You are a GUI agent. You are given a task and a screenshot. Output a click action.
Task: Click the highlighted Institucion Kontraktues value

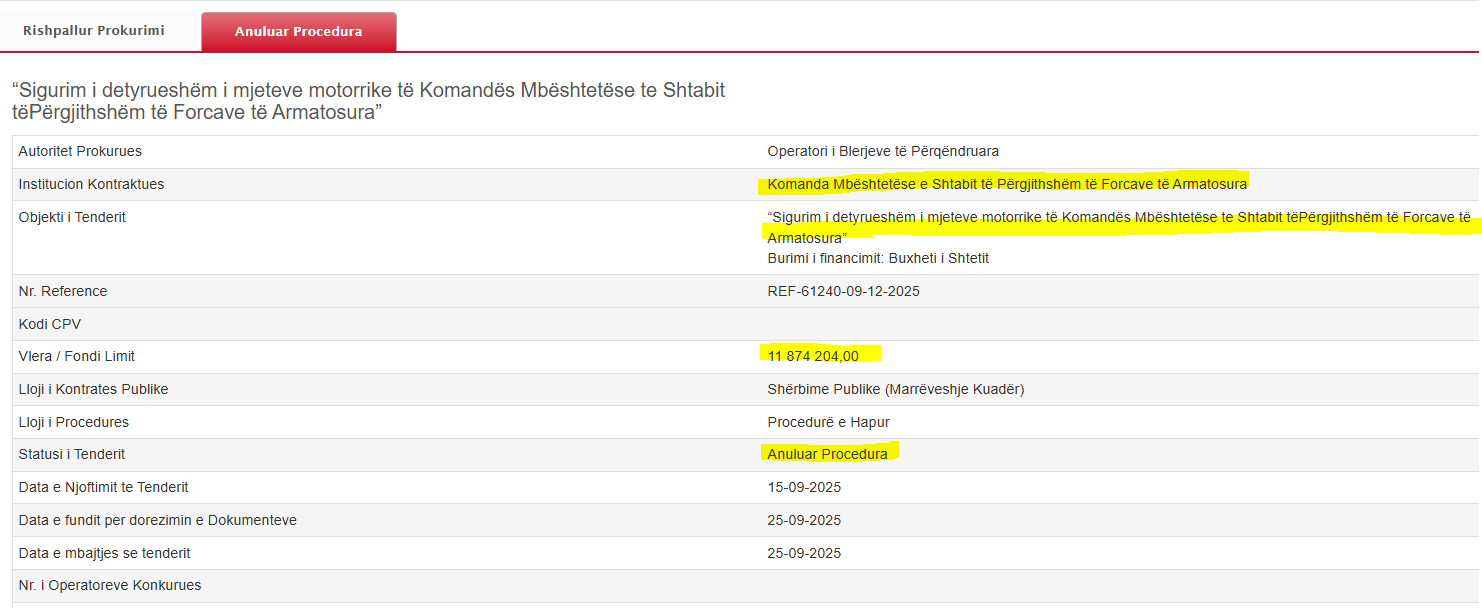(x=1007, y=184)
